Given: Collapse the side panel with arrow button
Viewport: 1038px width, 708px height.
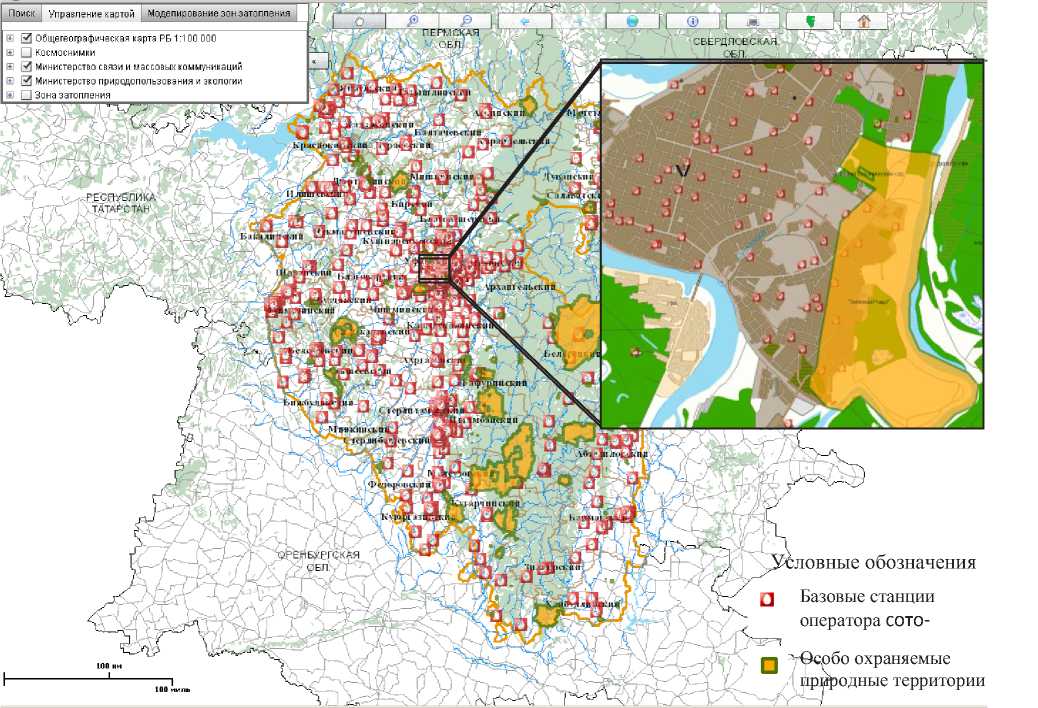Looking at the screenshot, I should tap(318, 61).
